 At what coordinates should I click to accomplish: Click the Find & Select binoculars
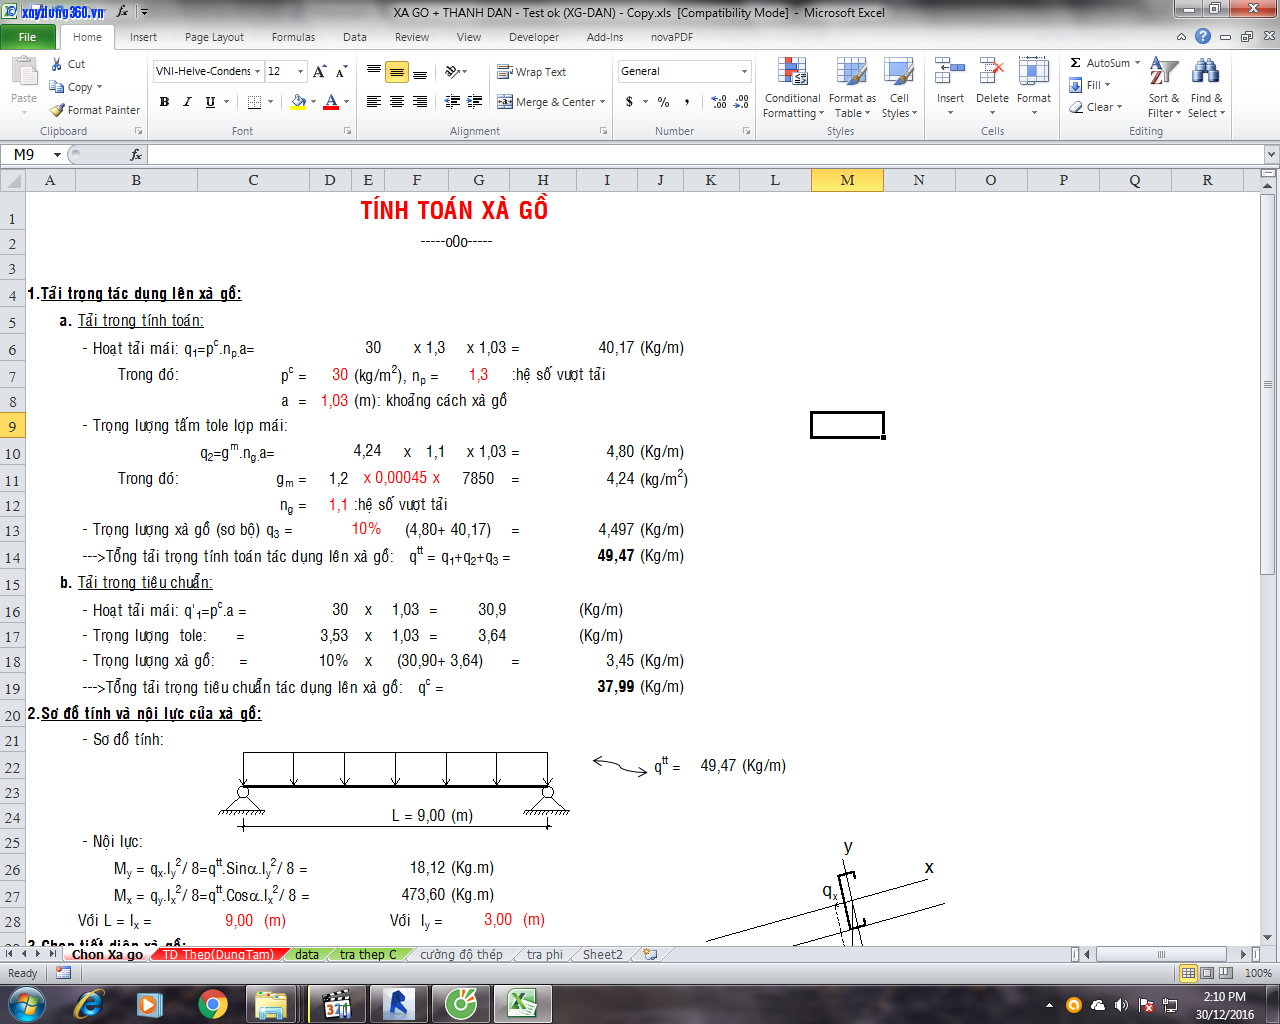[x=1205, y=73]
